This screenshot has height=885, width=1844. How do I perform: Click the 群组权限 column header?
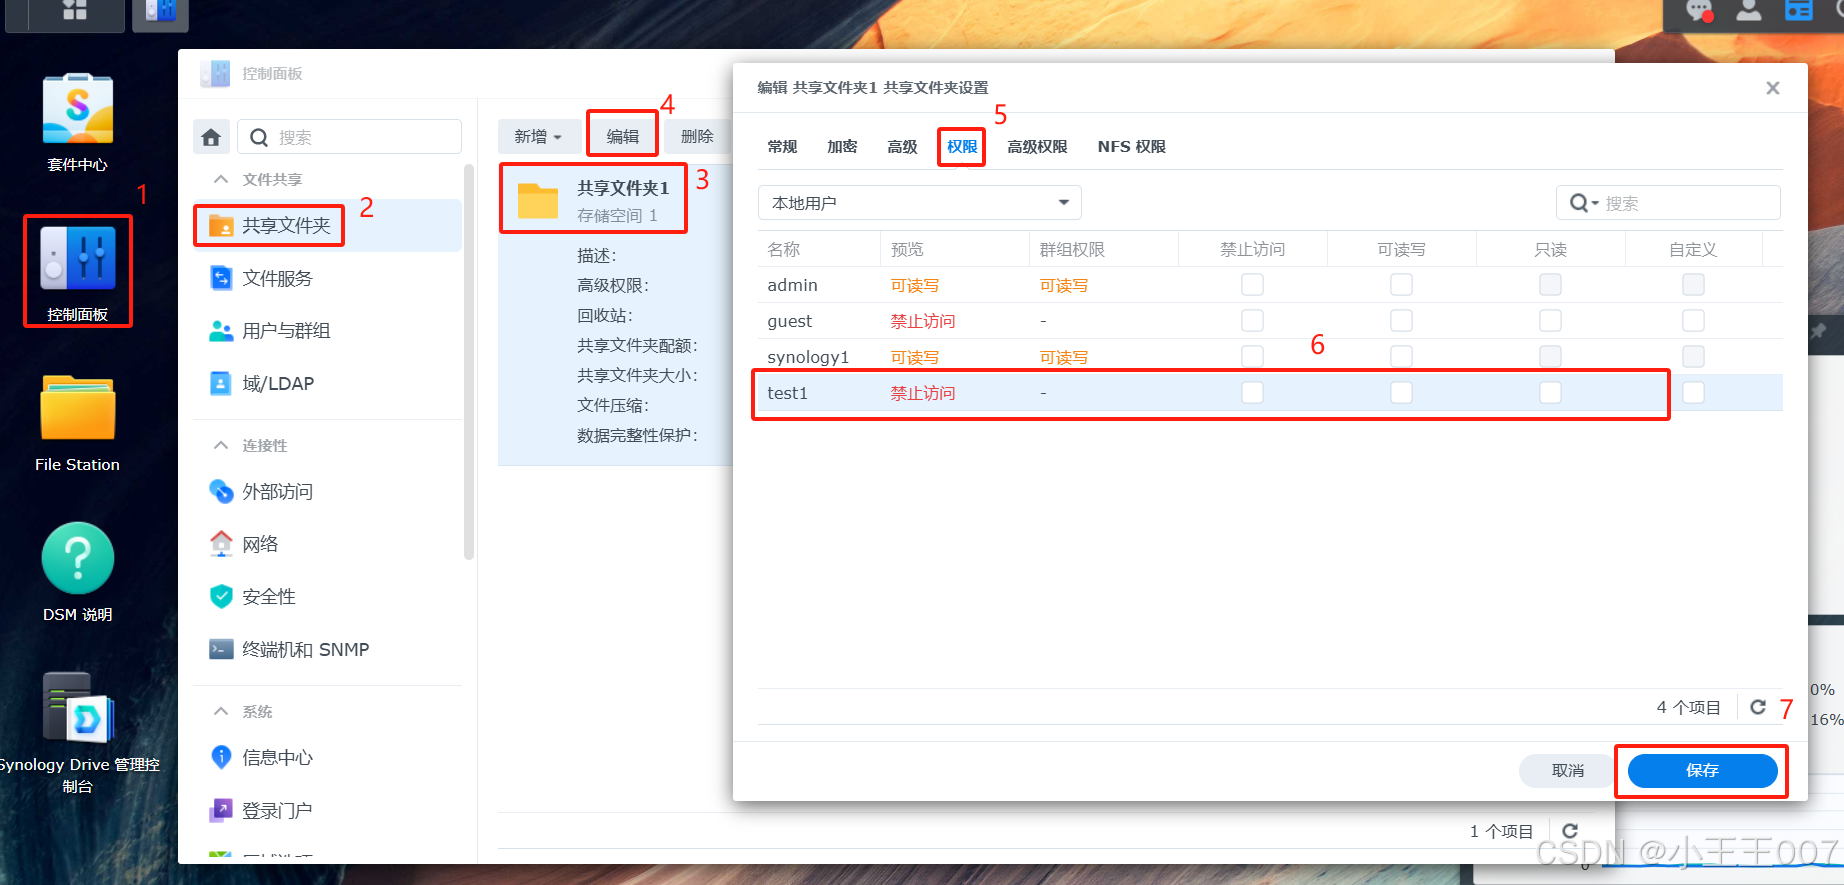click(1072, 250)
